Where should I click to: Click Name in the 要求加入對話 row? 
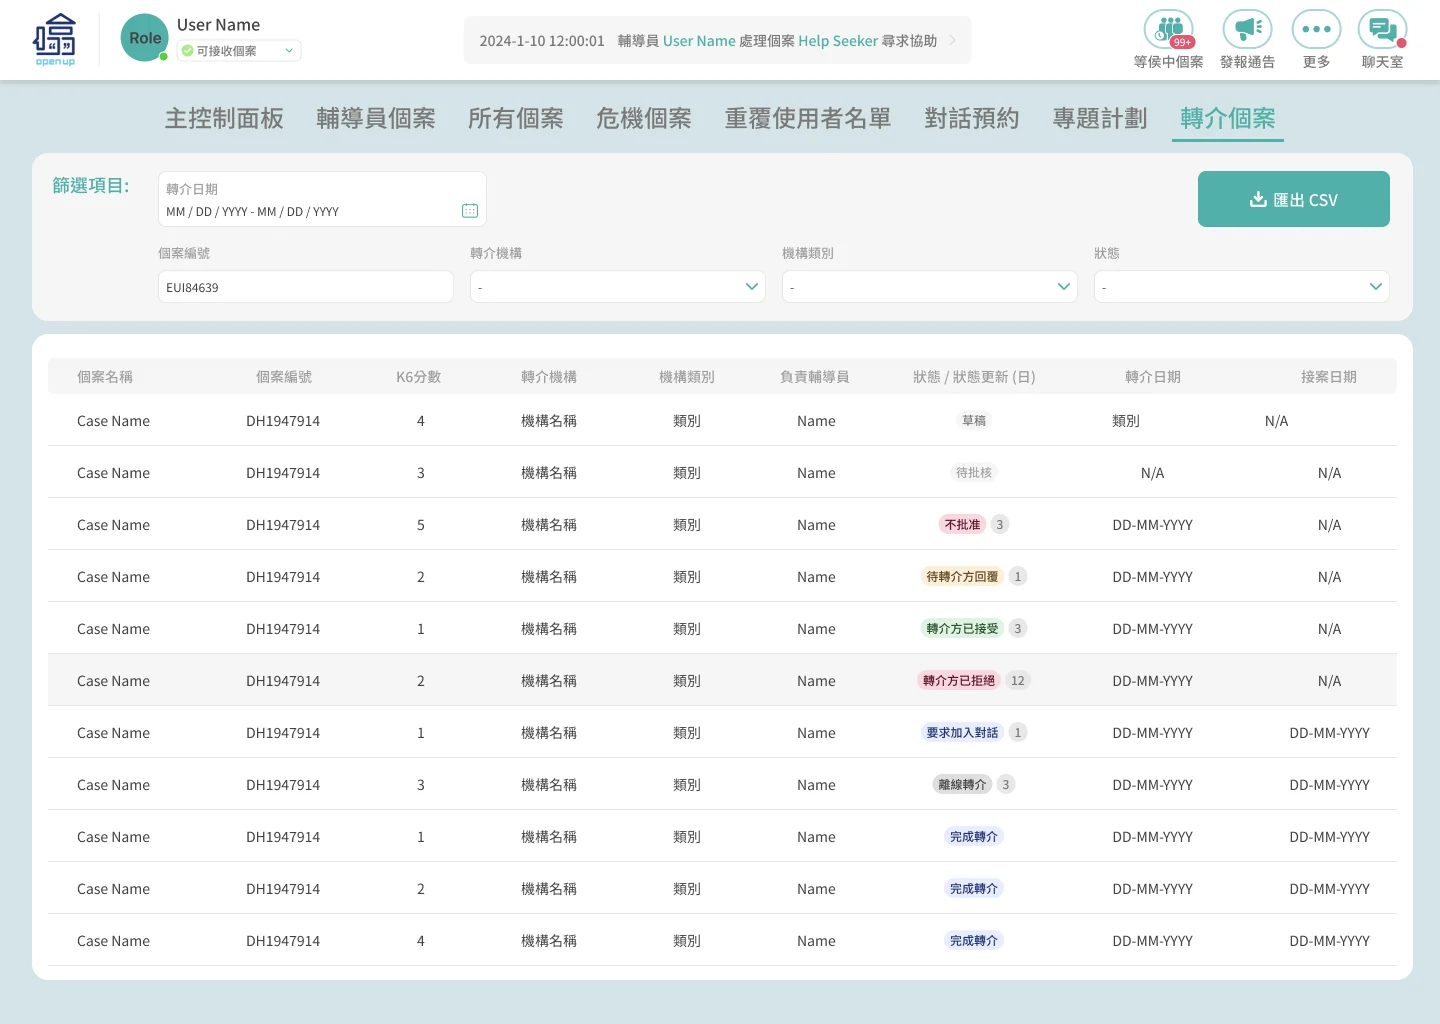(816, 733)
